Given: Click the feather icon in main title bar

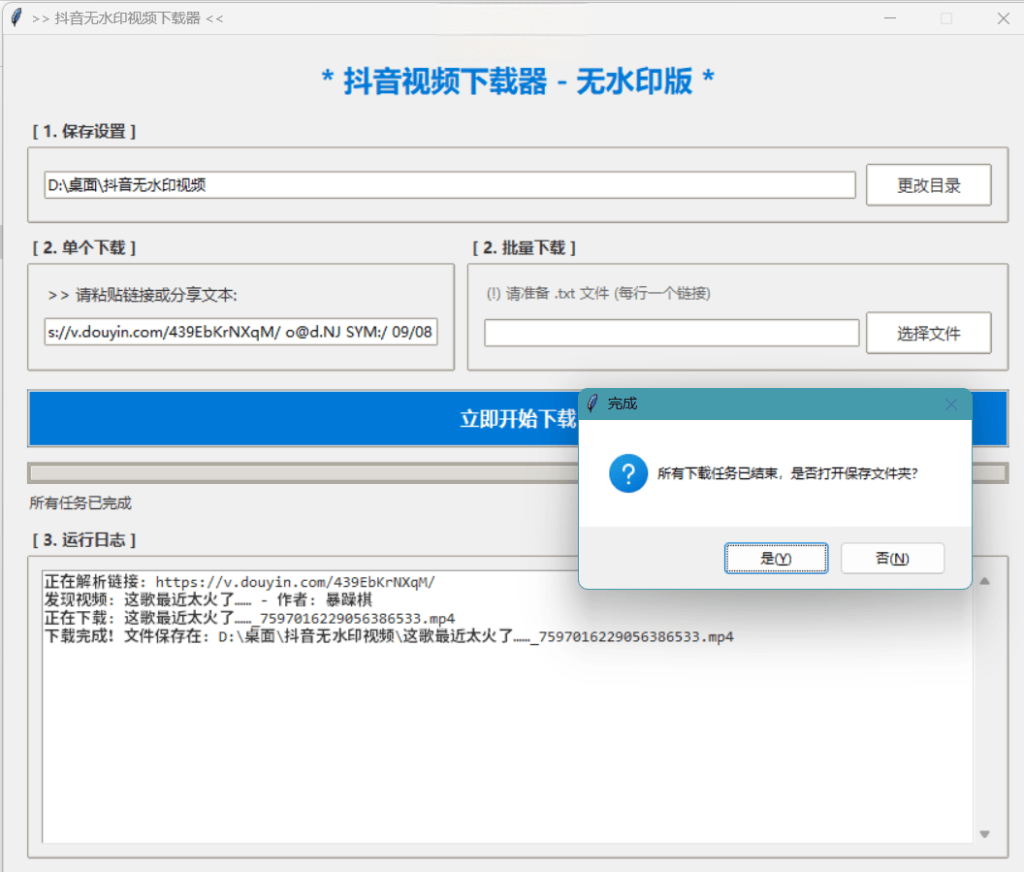Looking at the screenshot, I should 16,18.
